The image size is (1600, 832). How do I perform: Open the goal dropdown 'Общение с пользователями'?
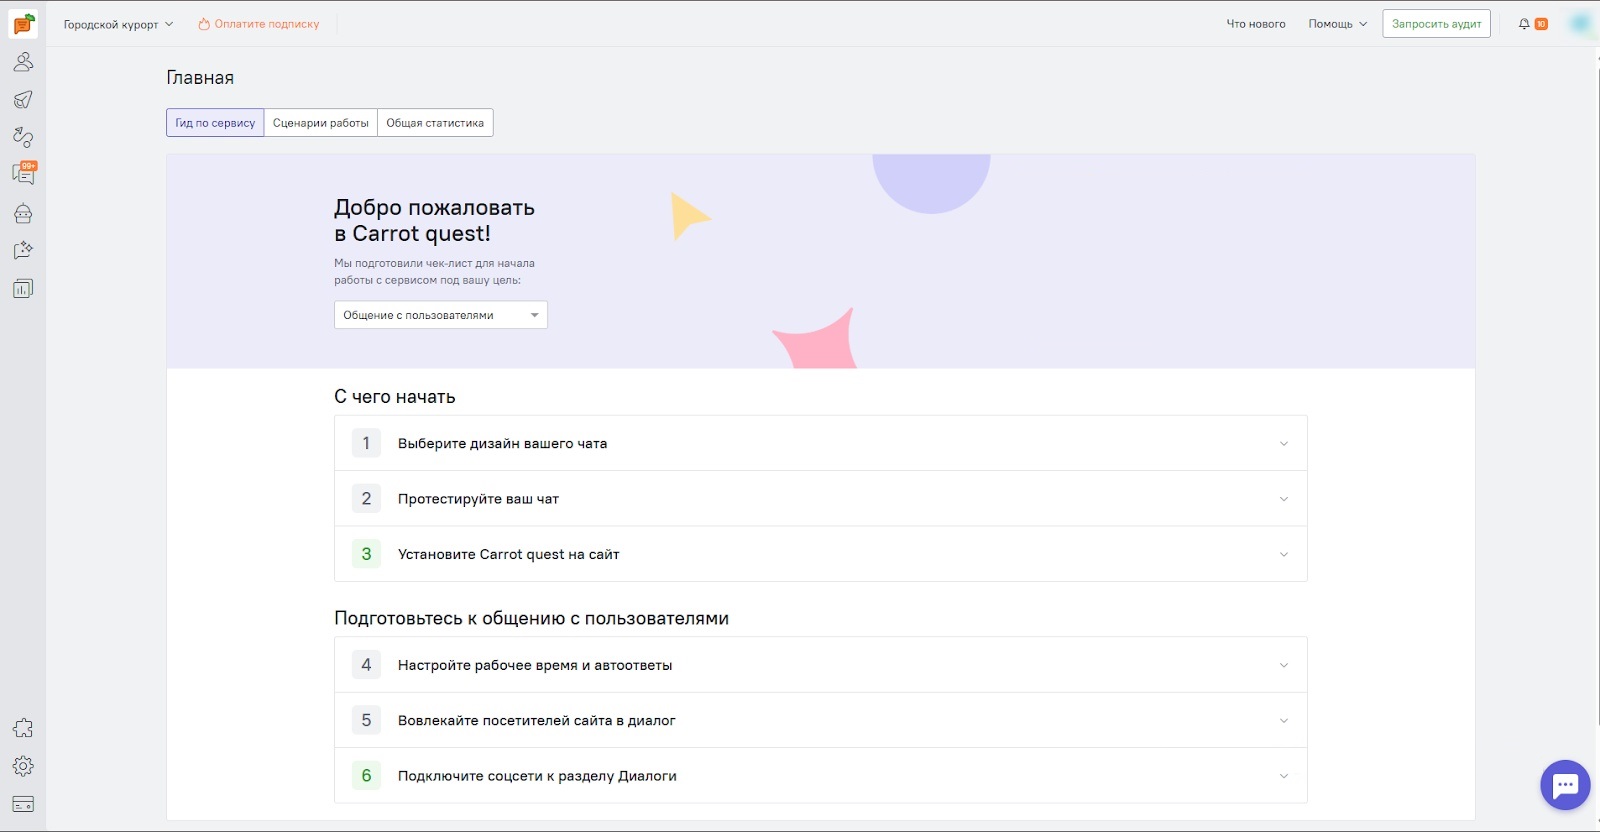click(x=440, y=315)
